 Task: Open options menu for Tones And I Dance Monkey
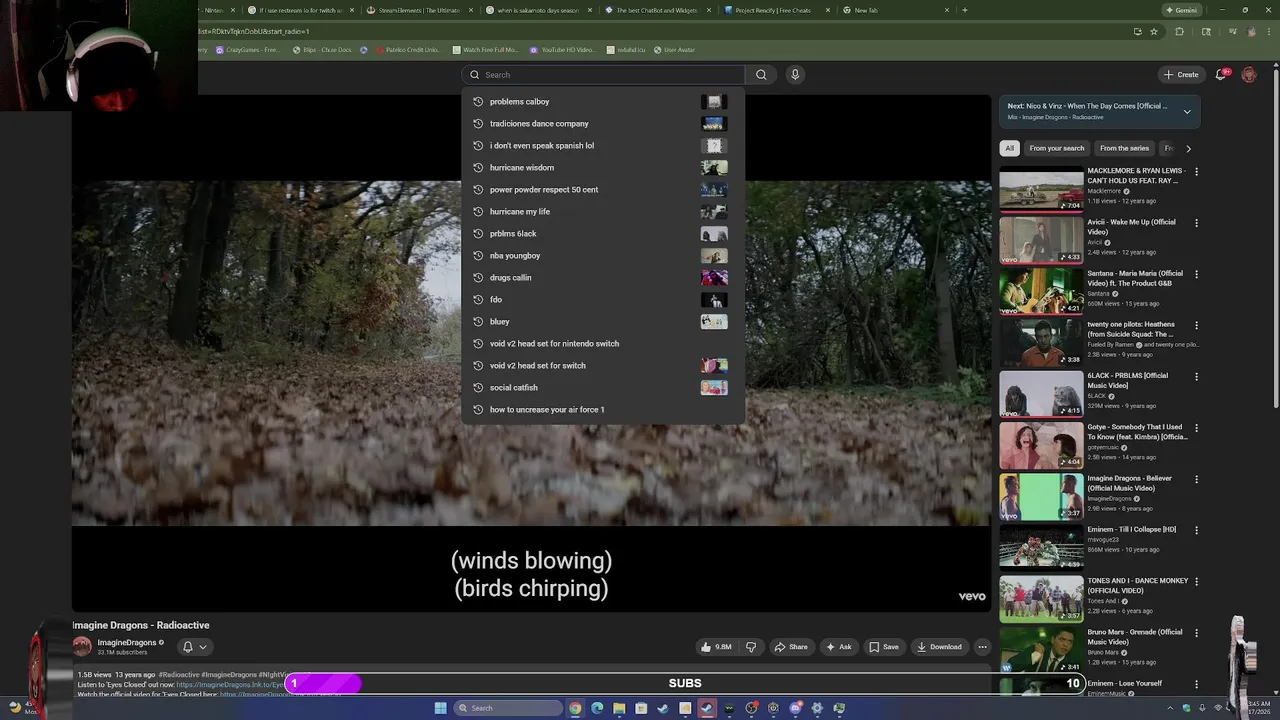tap(1196, 581)
